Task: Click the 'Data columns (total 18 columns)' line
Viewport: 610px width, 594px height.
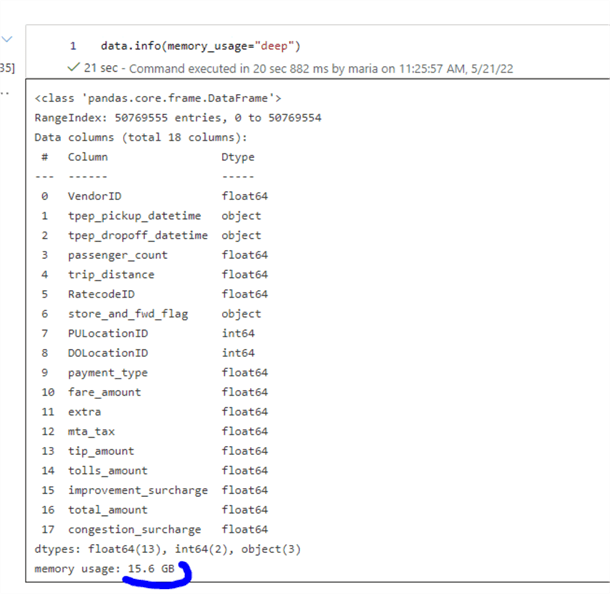Action: point(141,138)
